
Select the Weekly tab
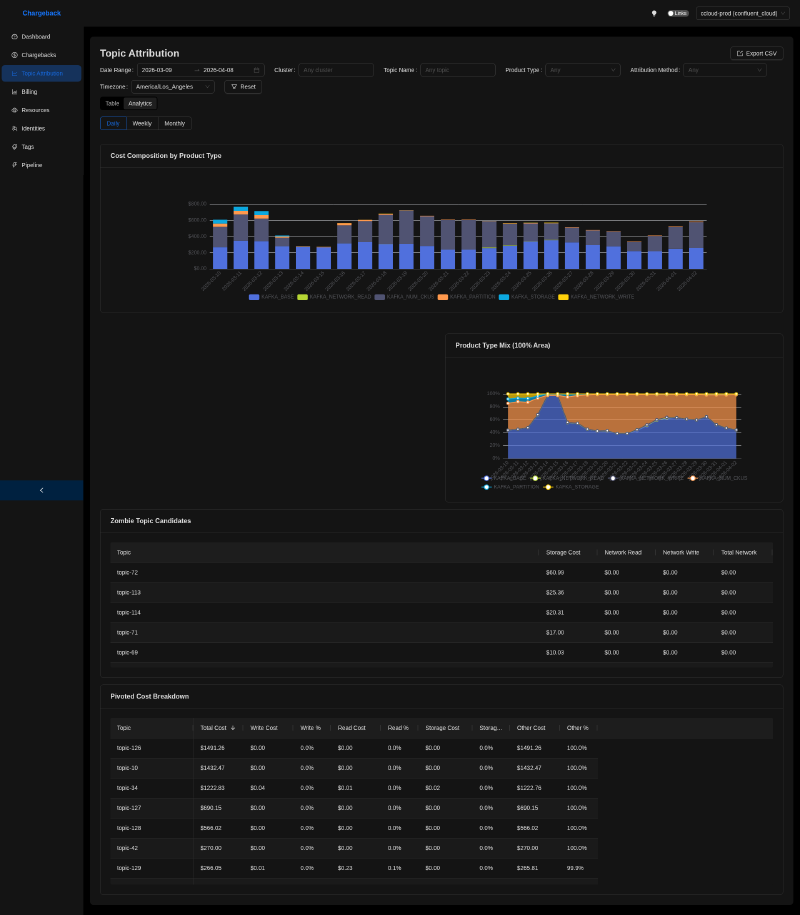[x=141, y=122]
